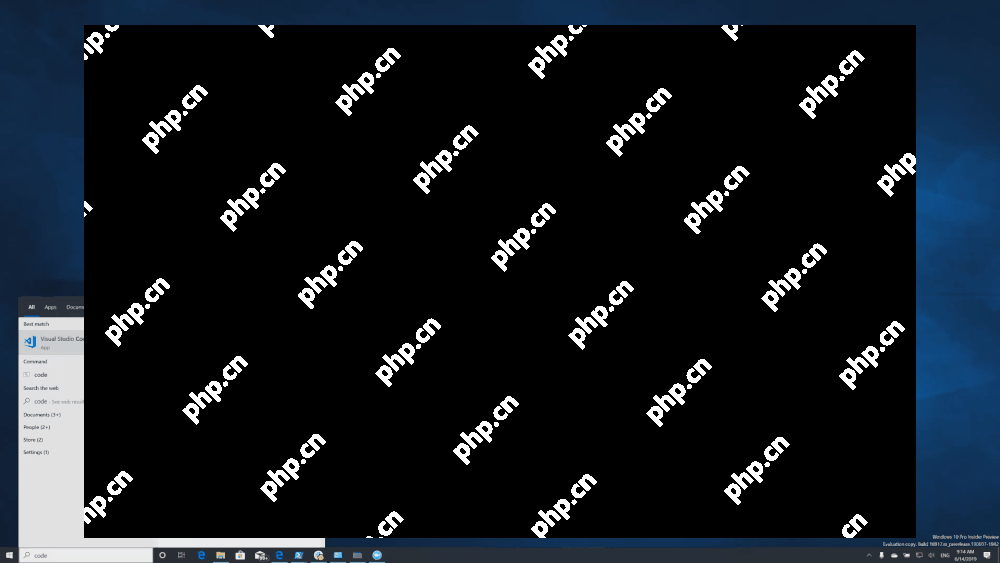The height and width of the screenshot is (563, 1000).
Task: Open the volume speaker control
Action: click(x=931, y=555)
